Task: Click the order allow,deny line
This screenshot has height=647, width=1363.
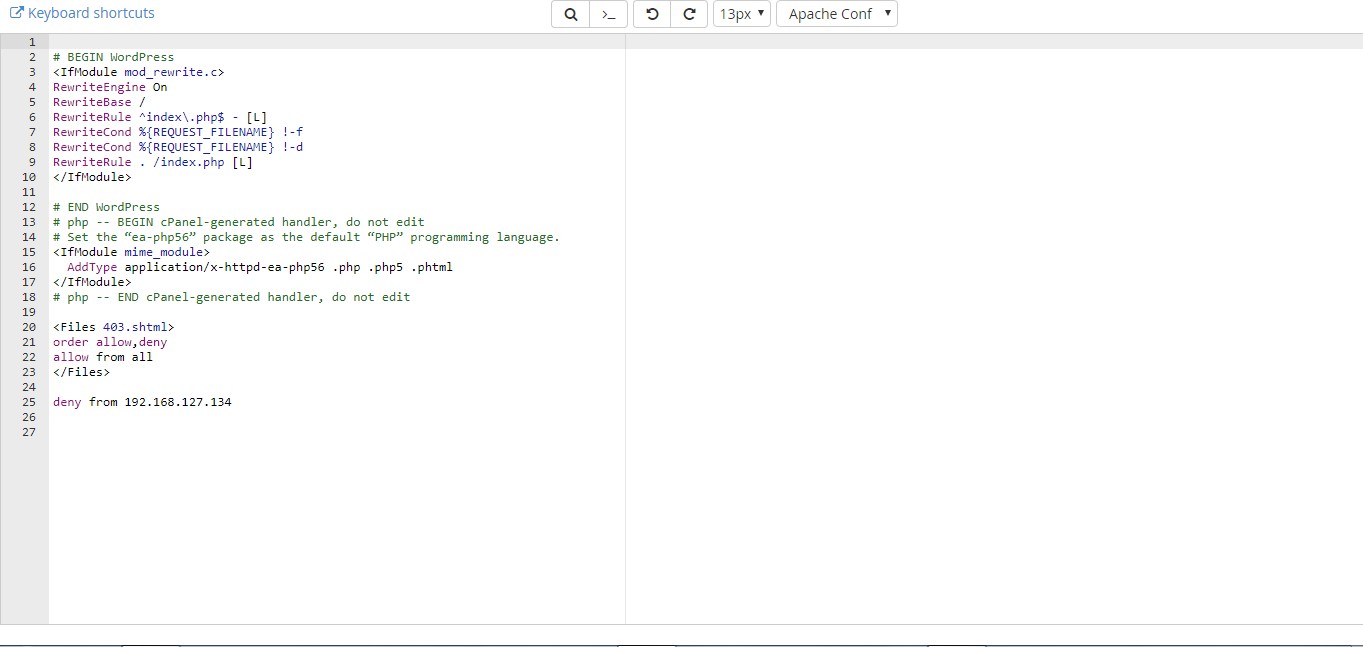Action: [110, 342]
